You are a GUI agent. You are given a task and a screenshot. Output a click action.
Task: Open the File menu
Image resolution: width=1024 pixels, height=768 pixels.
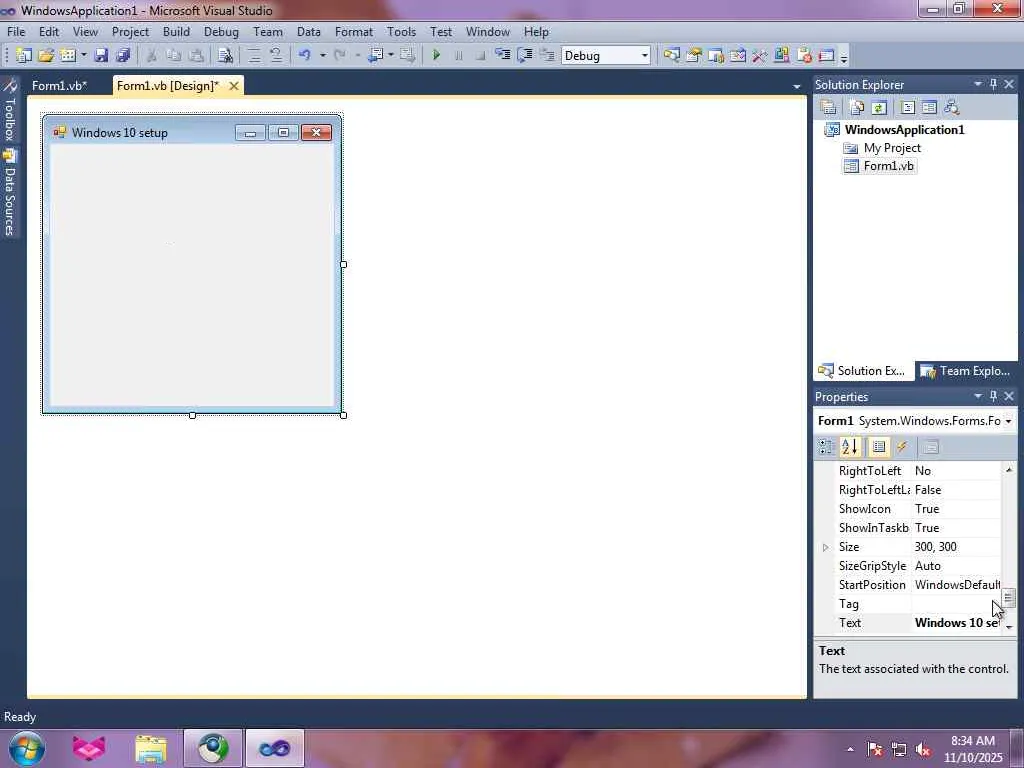coord(16,31)
